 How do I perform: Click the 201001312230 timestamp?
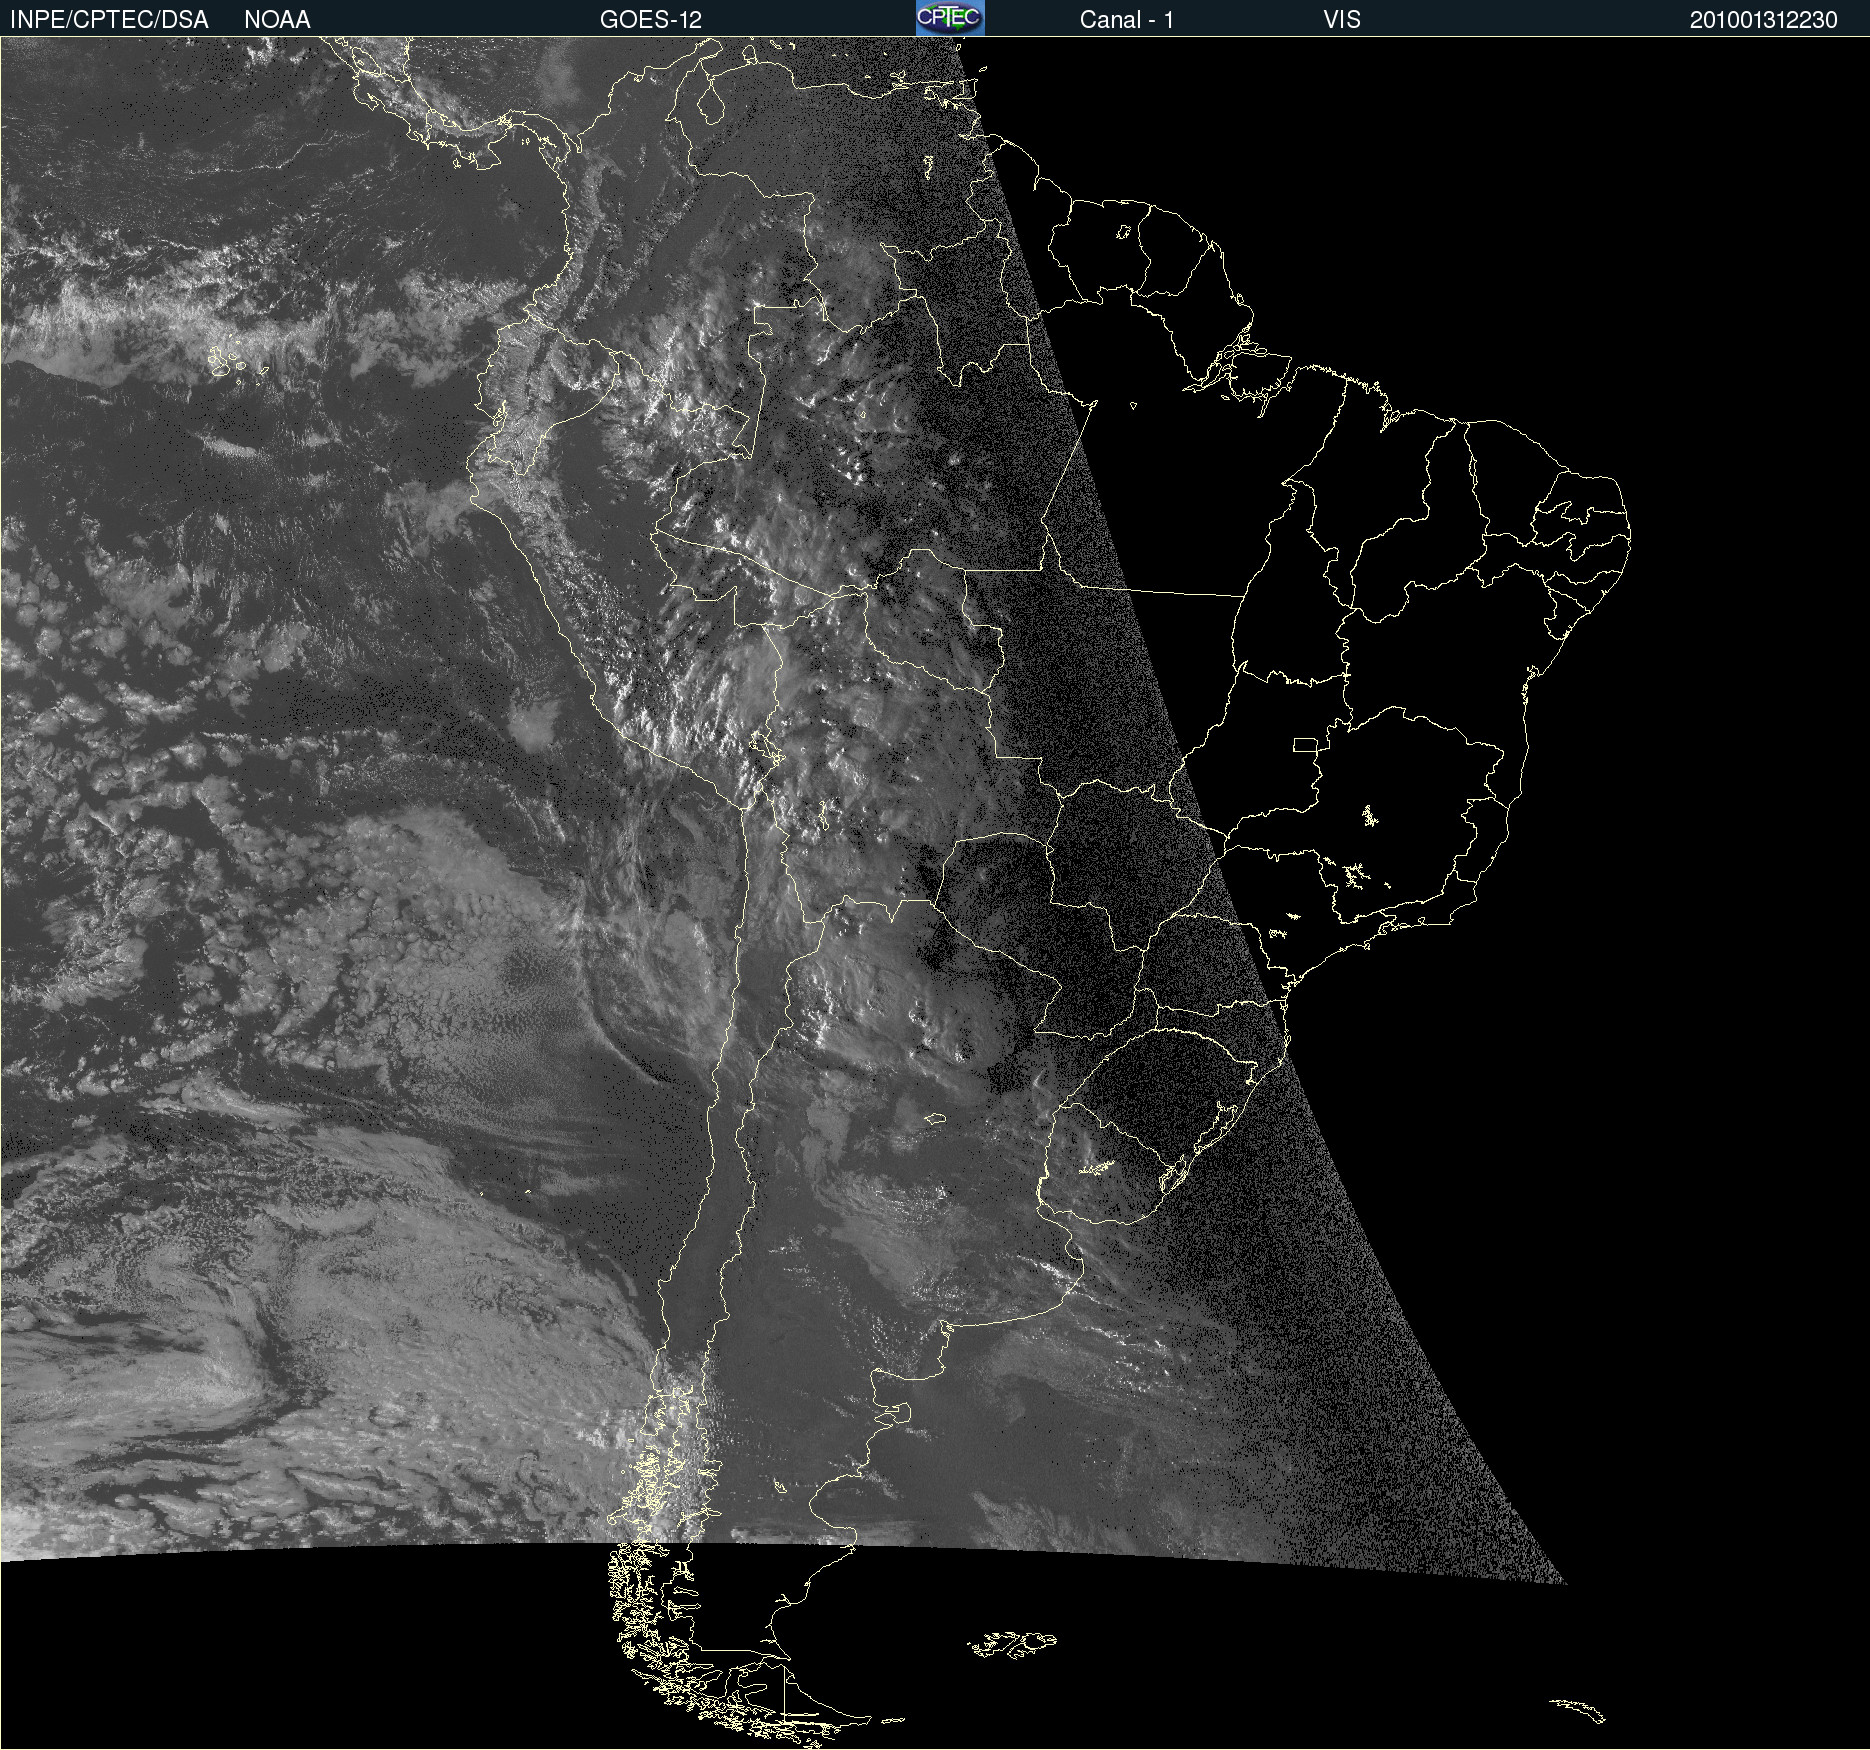[1764, 20]
